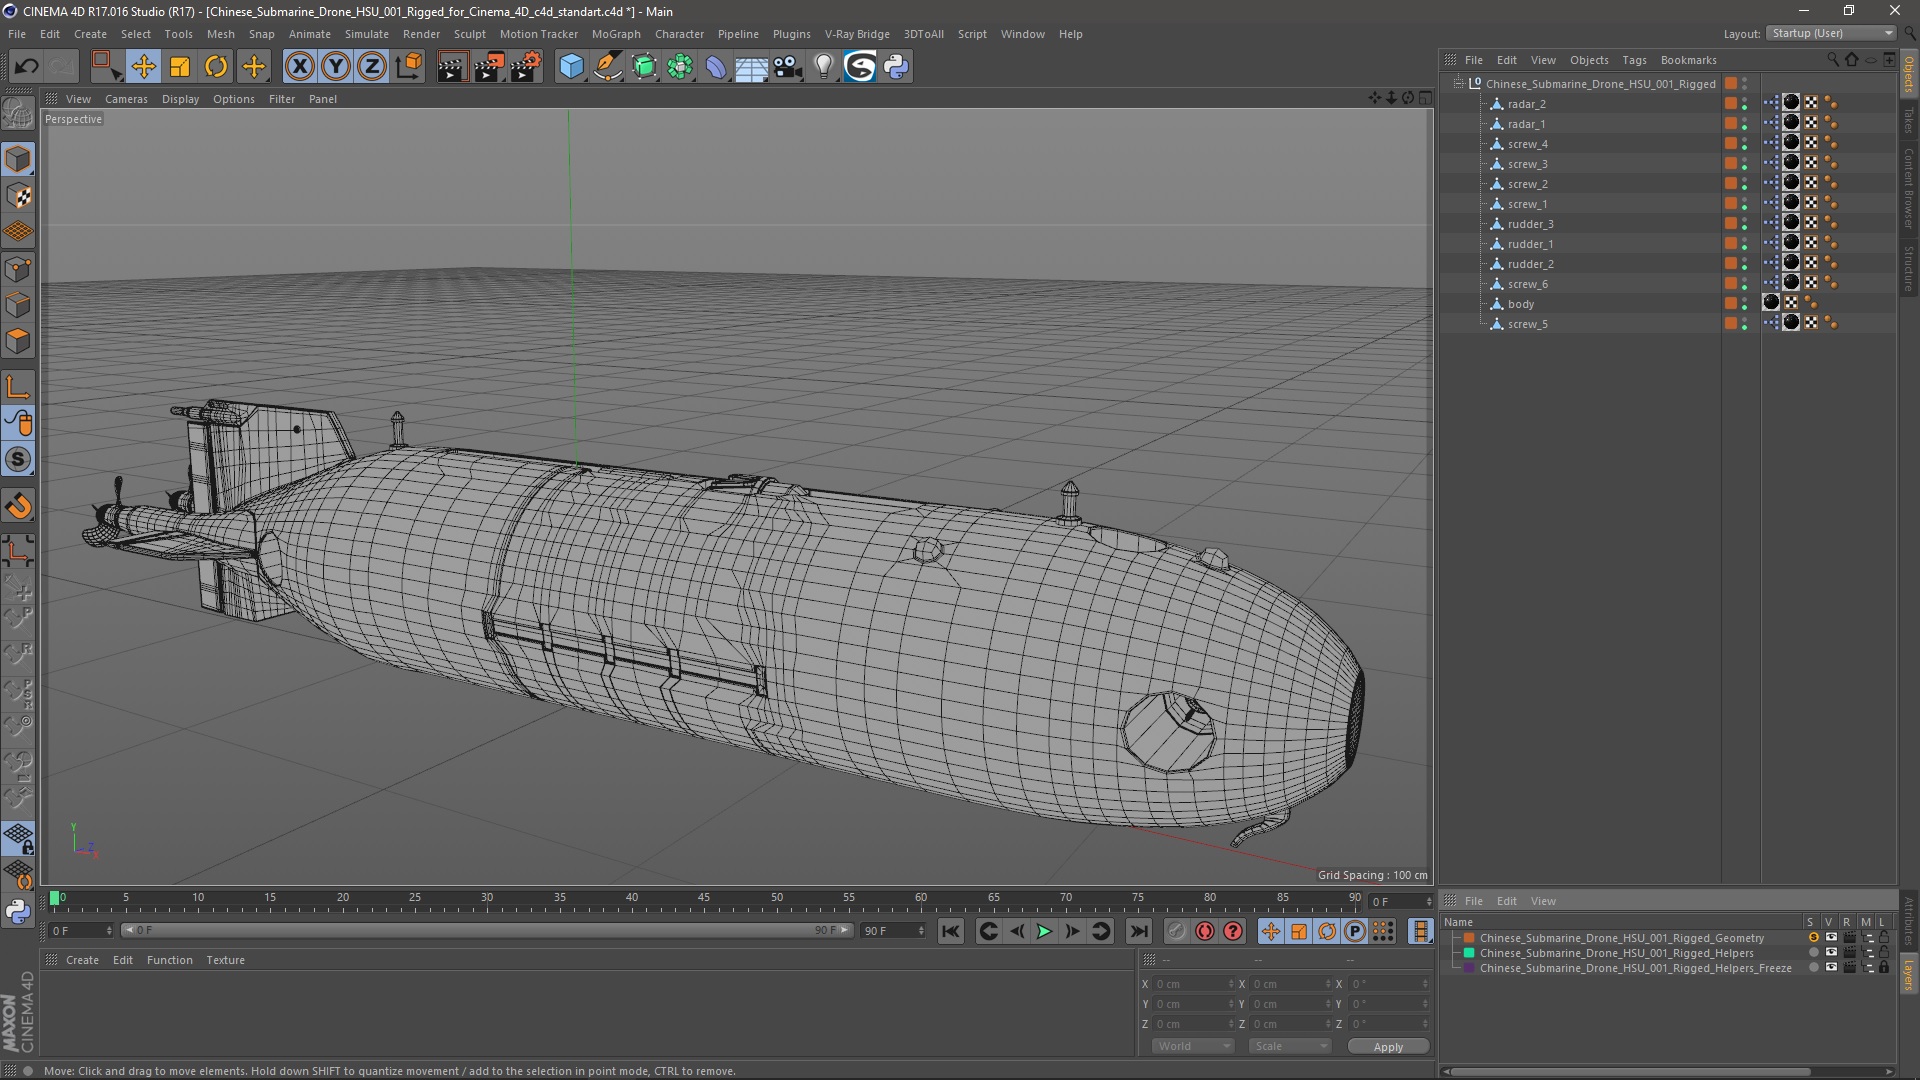The image size is (1920, 1080).
Task: Click layer color square of screw_5
Action: (x=1731, y=324)
